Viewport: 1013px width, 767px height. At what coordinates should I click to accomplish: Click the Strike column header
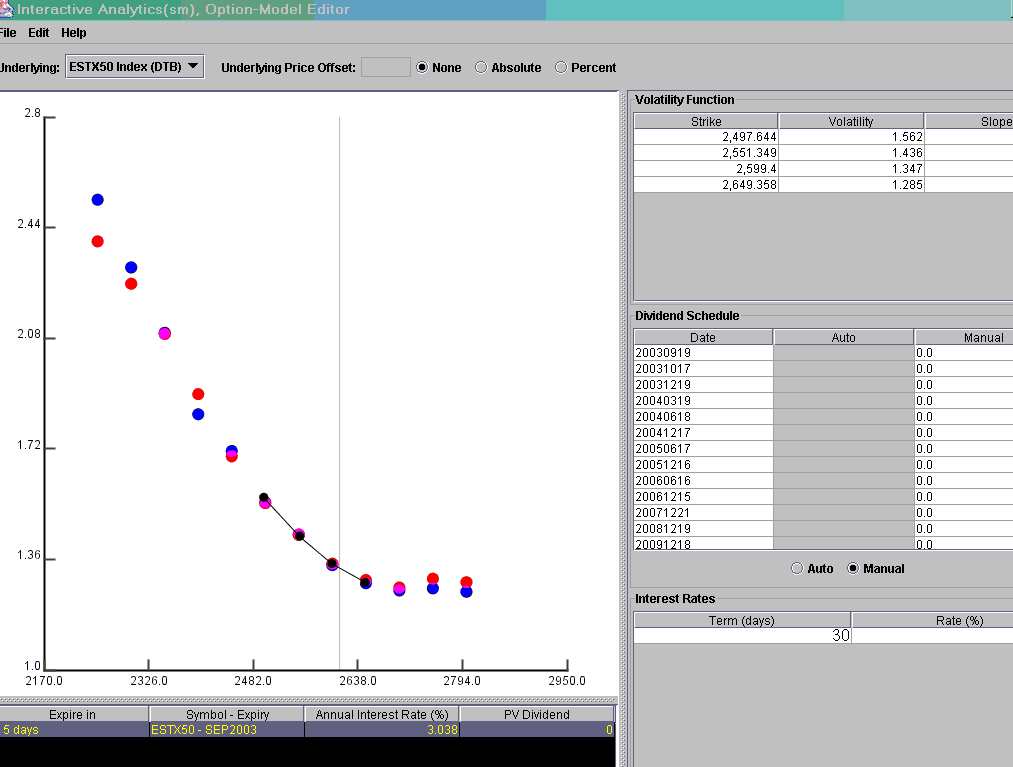click(x=706, y=121)
